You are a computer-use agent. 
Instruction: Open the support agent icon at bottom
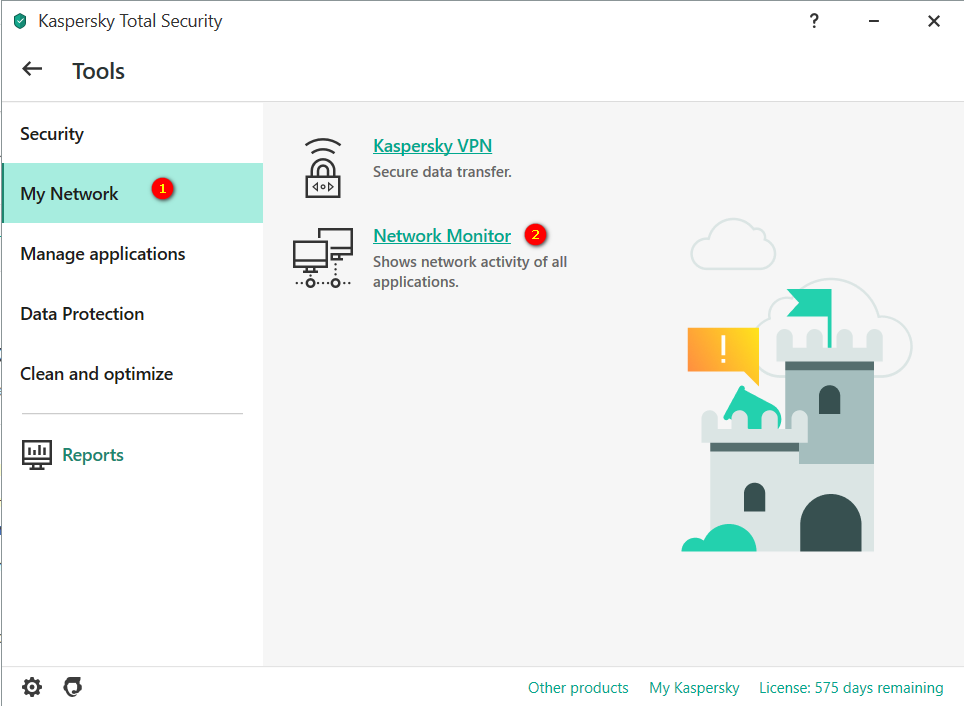coord(73,687)
